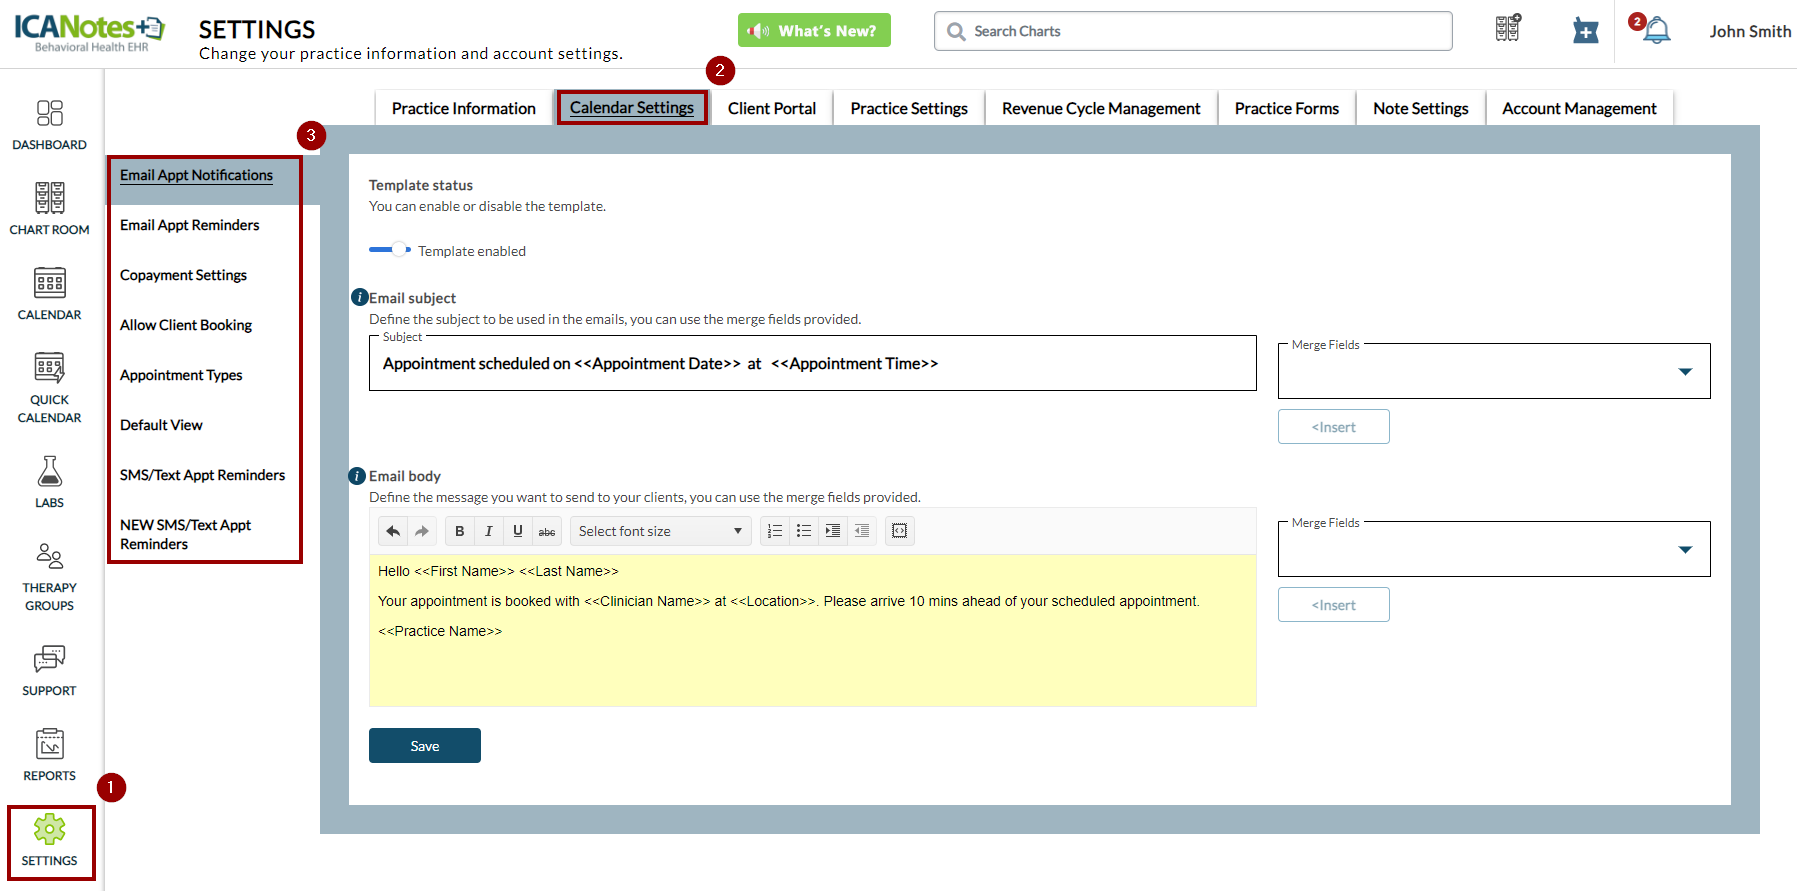The height and width of the screenshot is (891, 1797).
Task: Switch to the Client Portal tab
Action: point(771,108)
